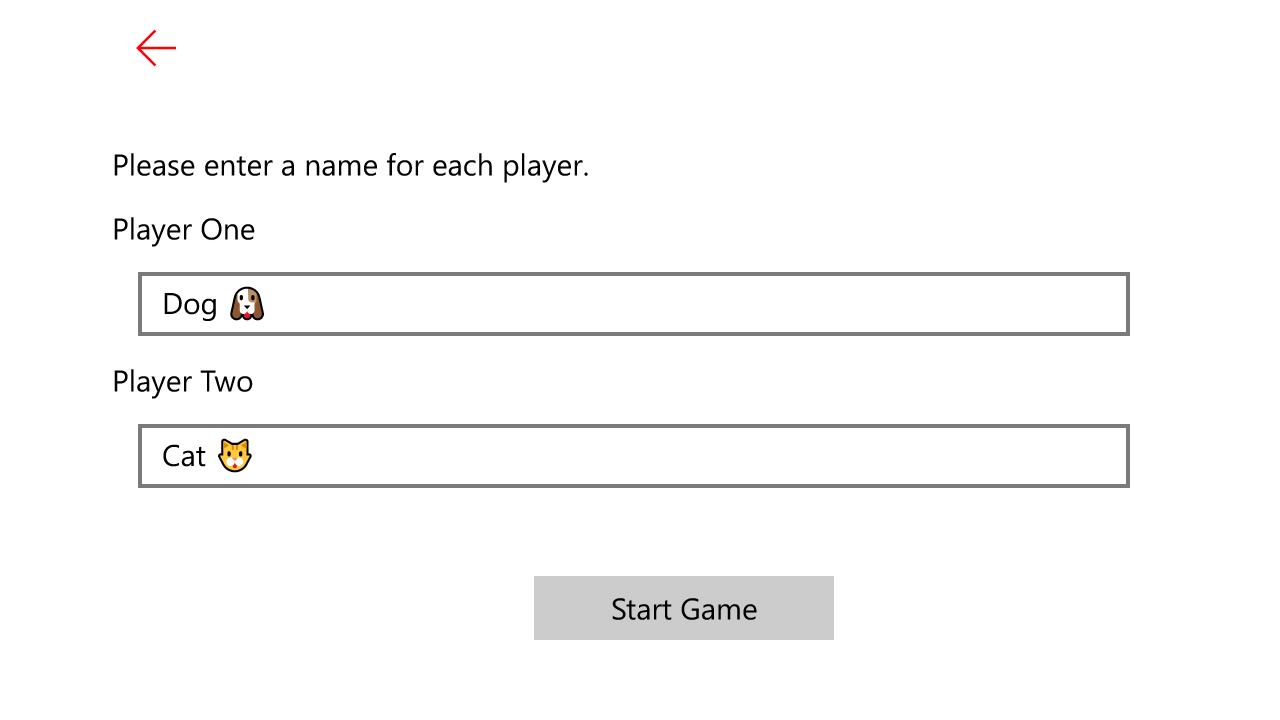This screenshot has width=1280, height=720.
Task: Focus the Player Two name field
Action: pyautogui.click(x=634, y=456)
